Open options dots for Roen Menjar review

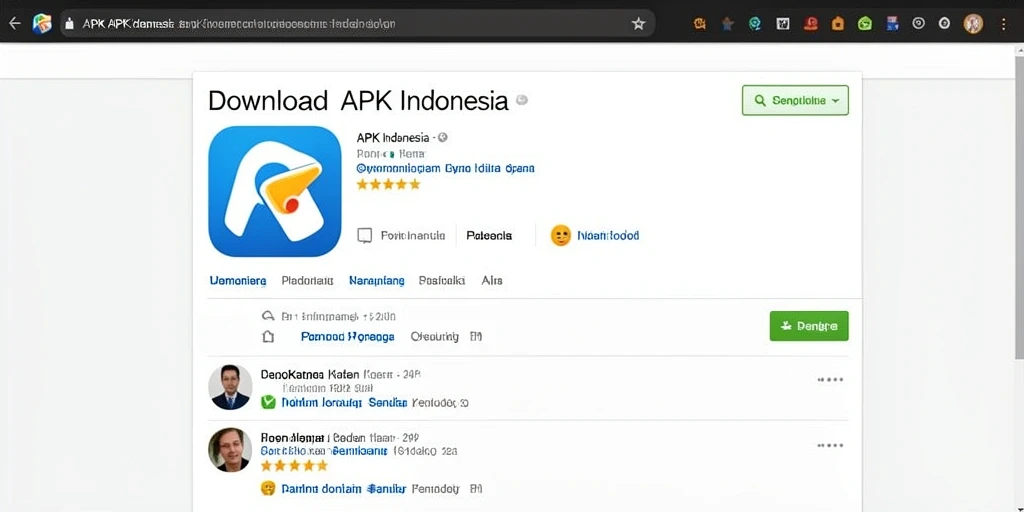pos(831,445)
